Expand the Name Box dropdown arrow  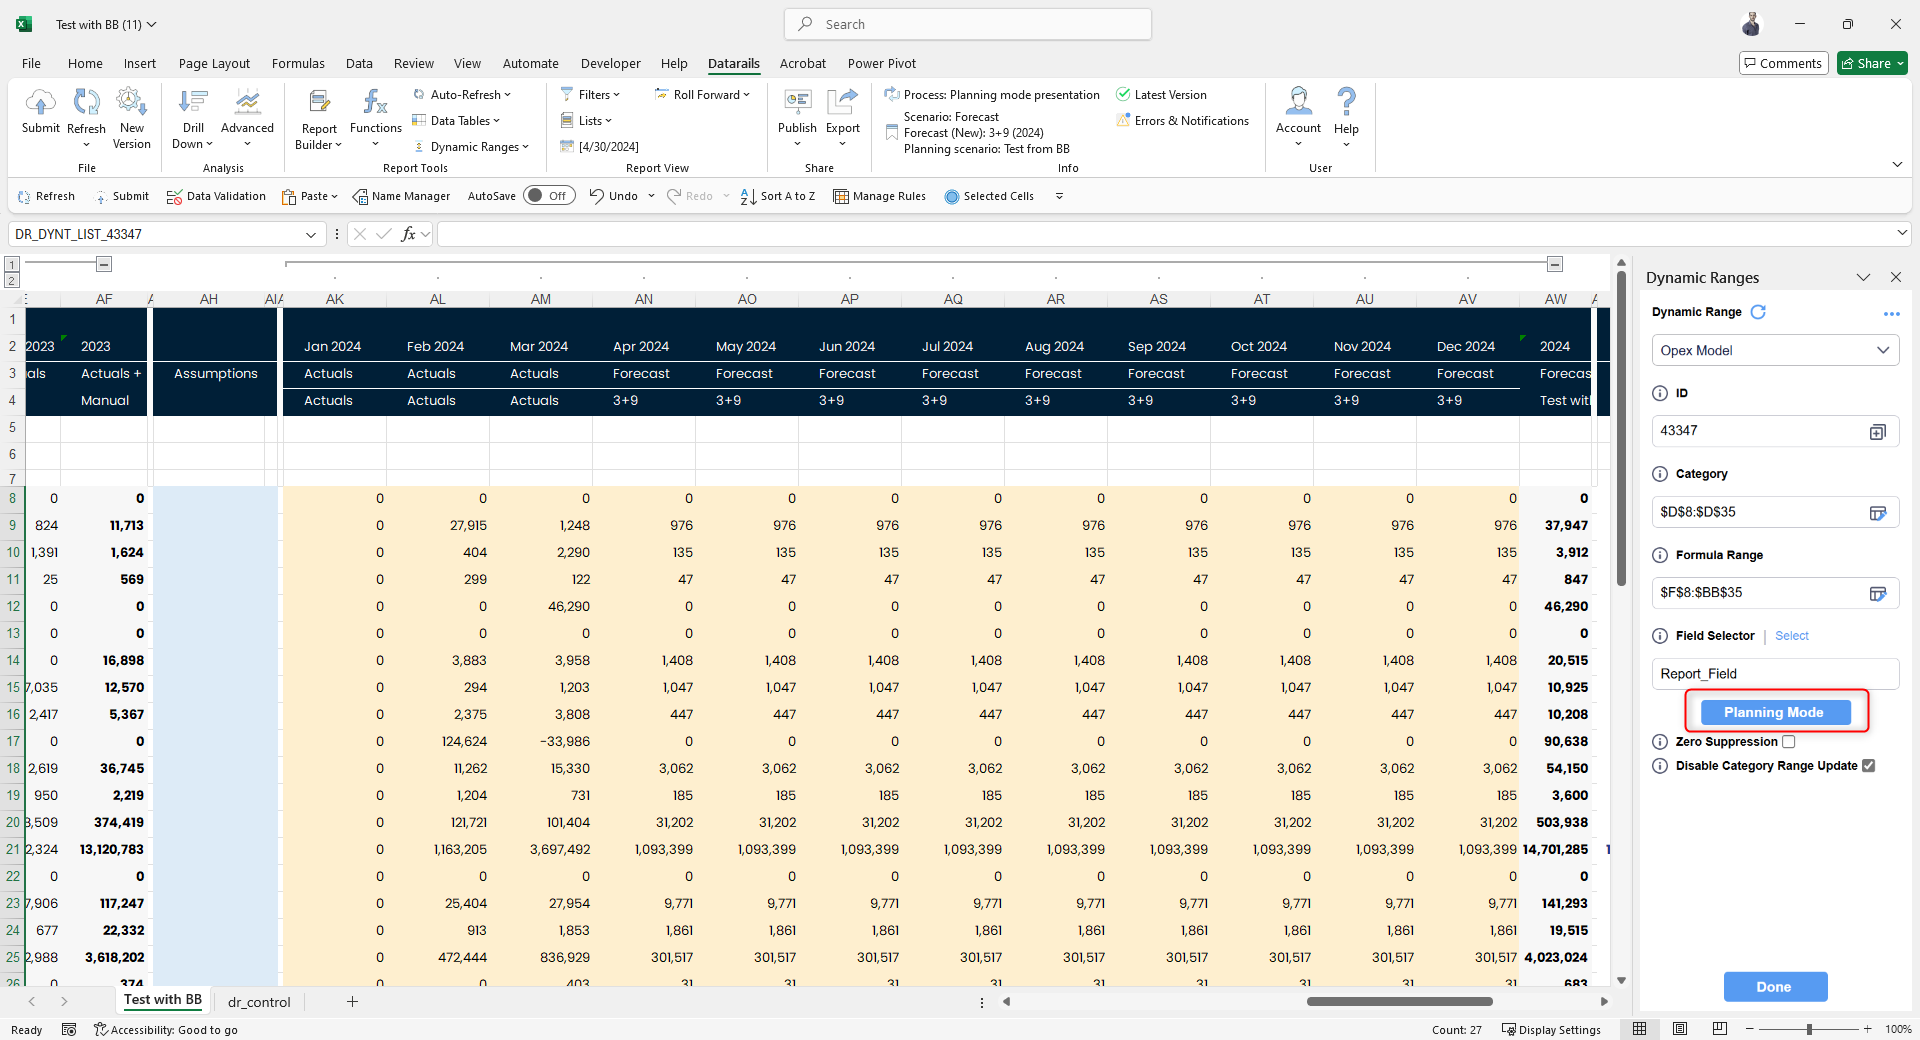point(310,234)
